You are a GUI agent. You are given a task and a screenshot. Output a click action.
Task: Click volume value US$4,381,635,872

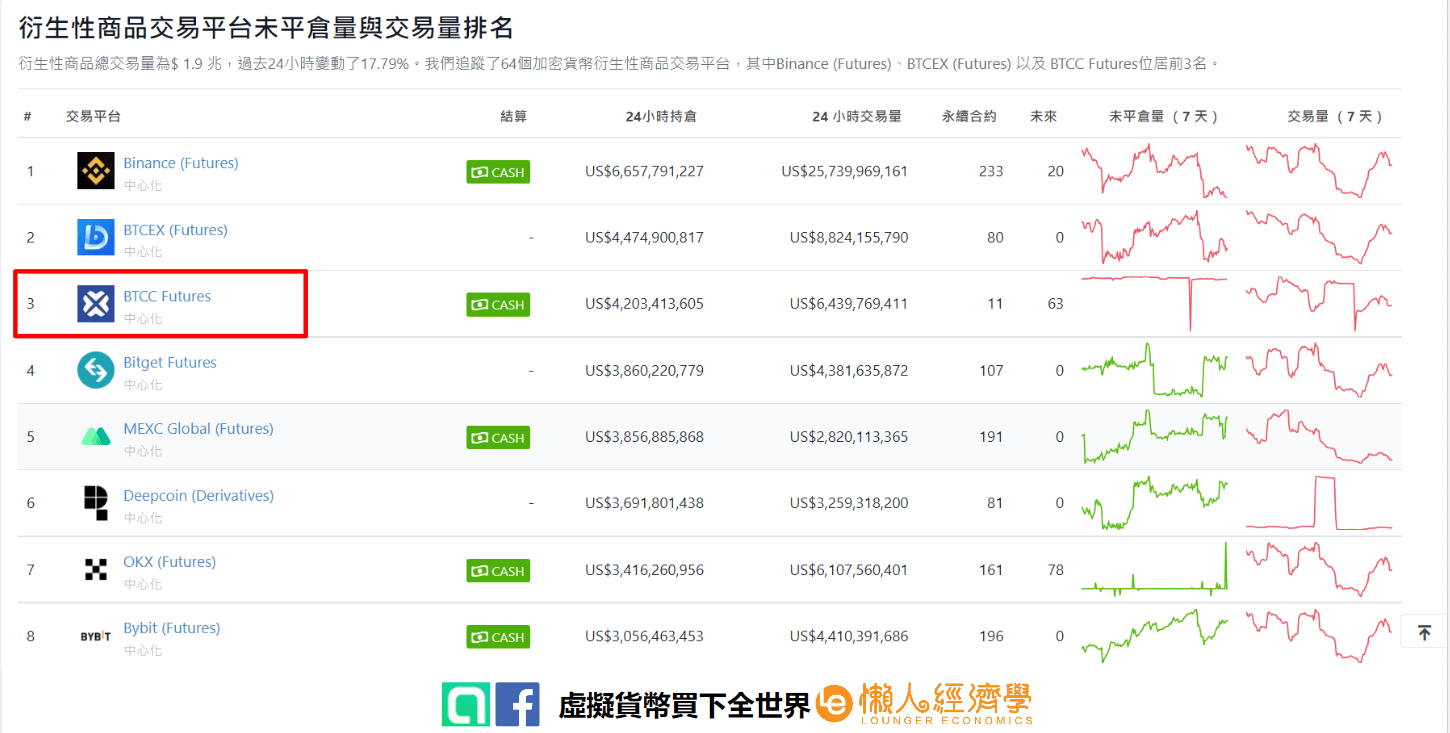tap(849, 370)
